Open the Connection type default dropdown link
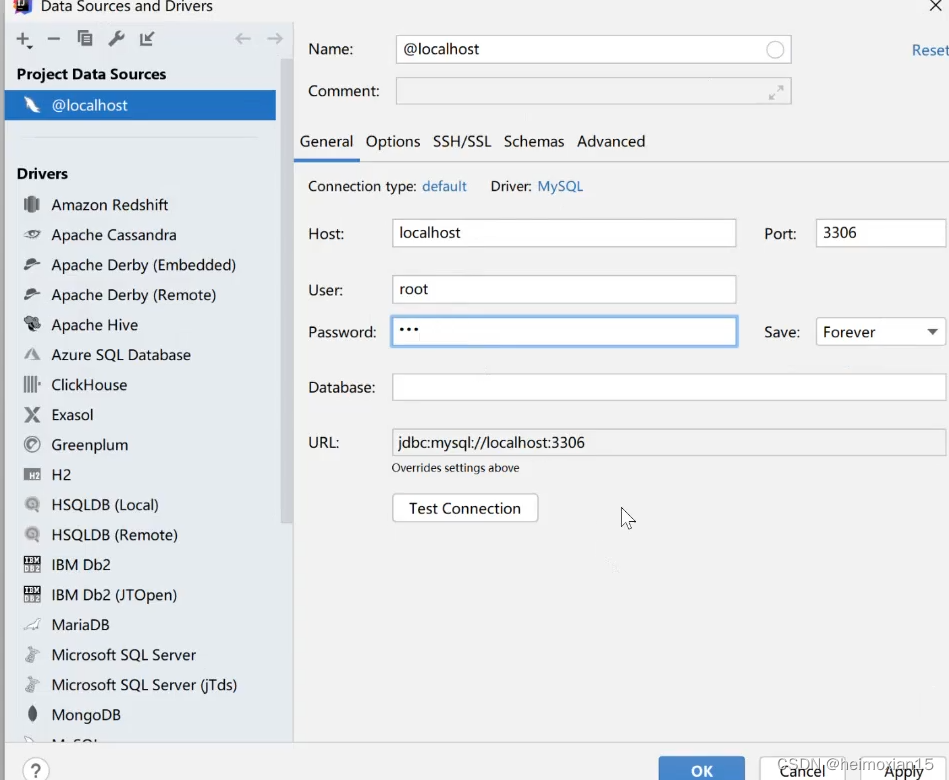Image resolution: width=949 pixels, height=780 pixels. click(x=444, y=186)
